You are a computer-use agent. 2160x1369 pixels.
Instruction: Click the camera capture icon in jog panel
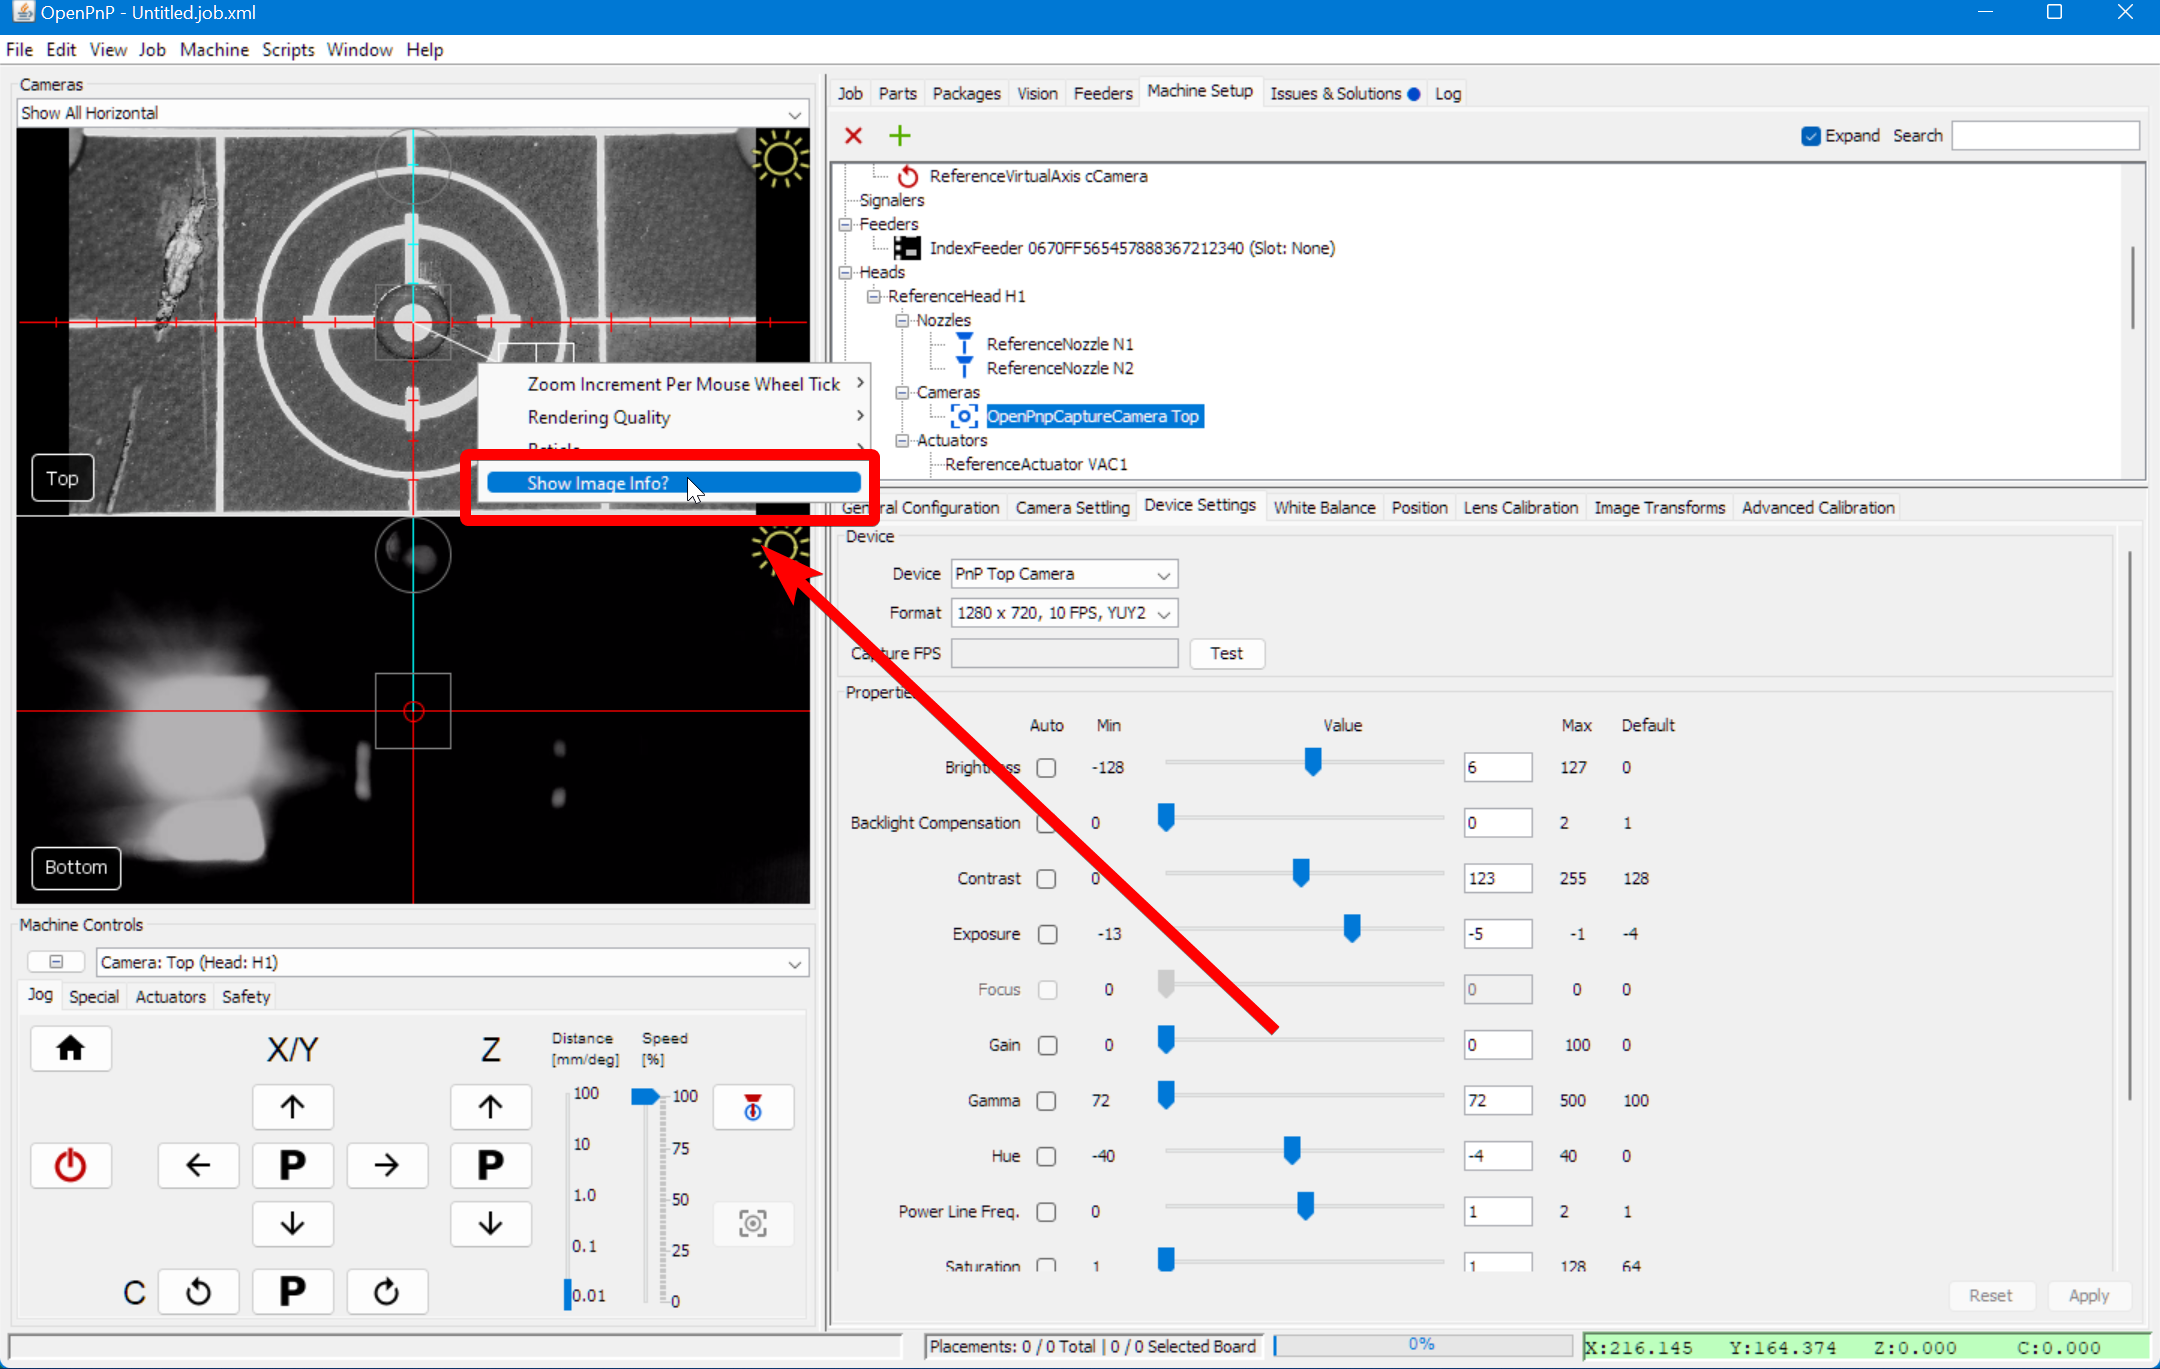[x=752, y=1223]
